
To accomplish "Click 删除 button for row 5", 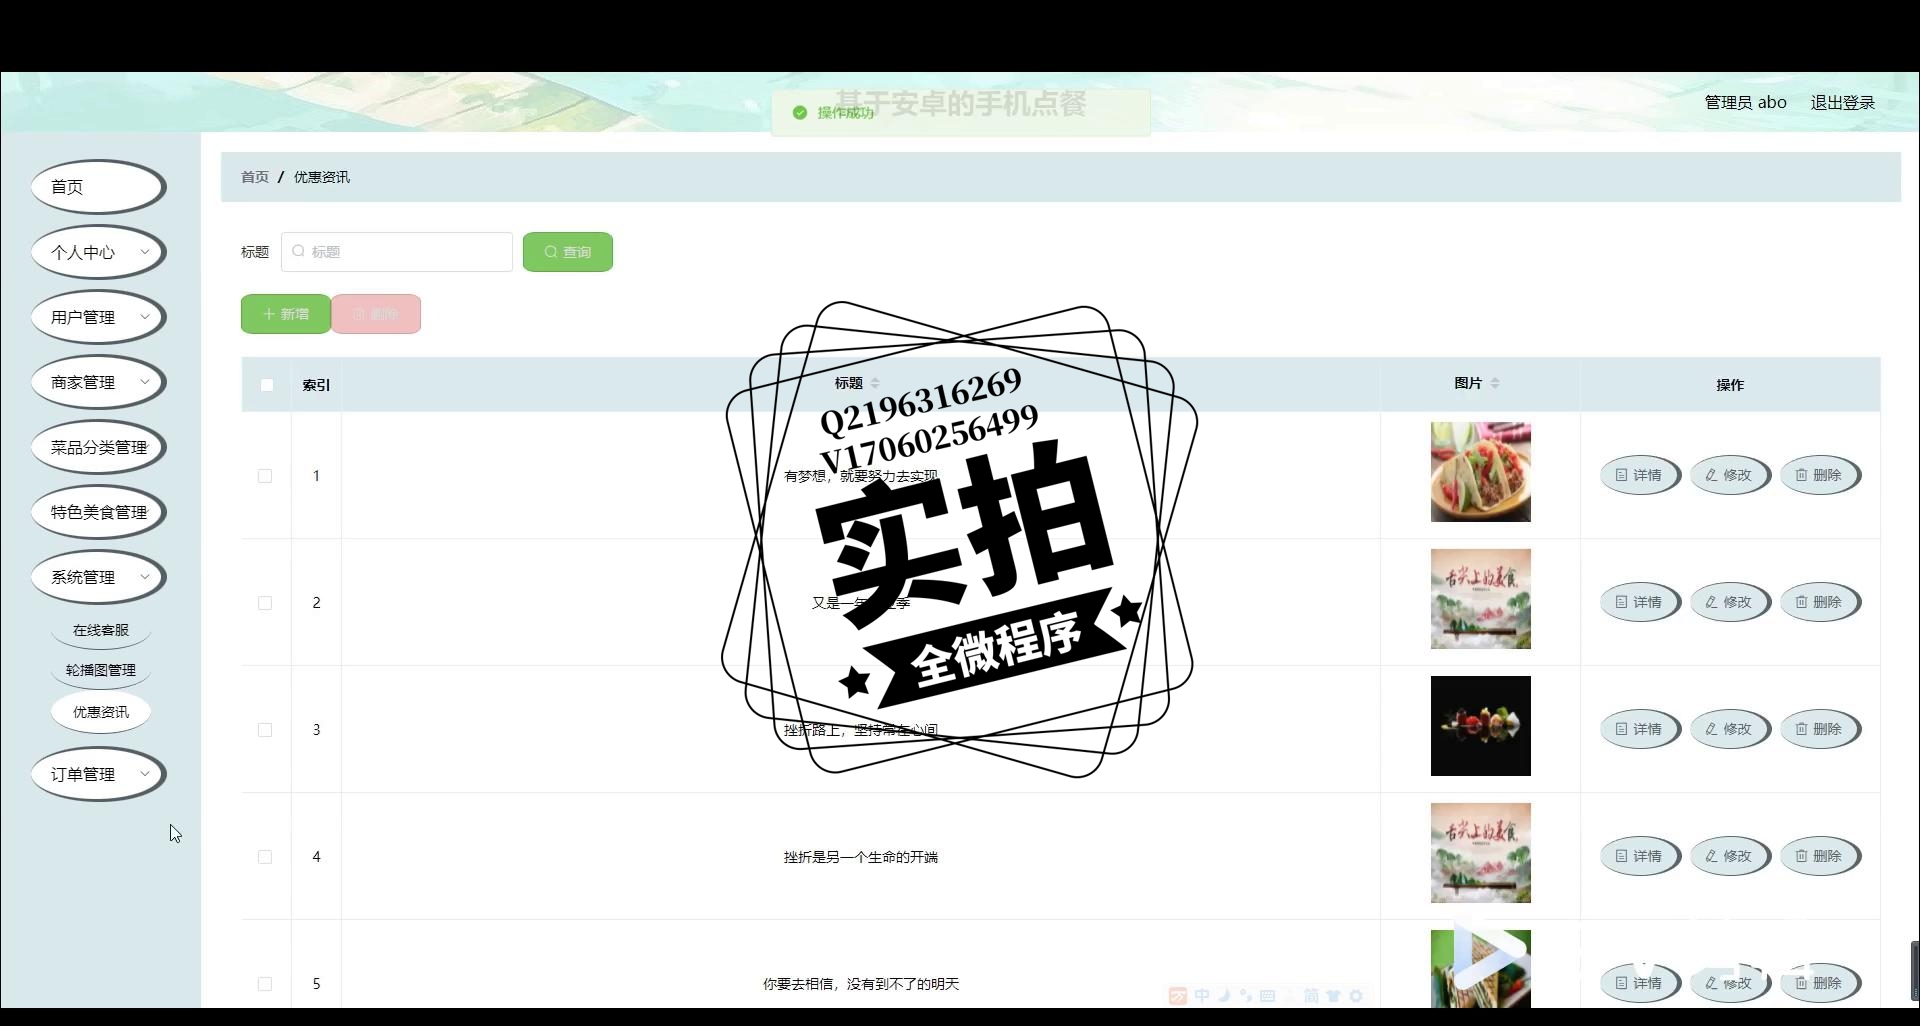I will (x=1820, y=984).
